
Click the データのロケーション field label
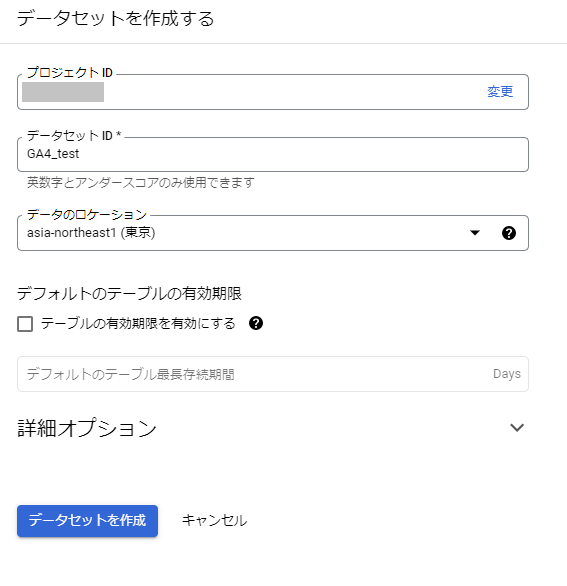[x=87, y=215]
